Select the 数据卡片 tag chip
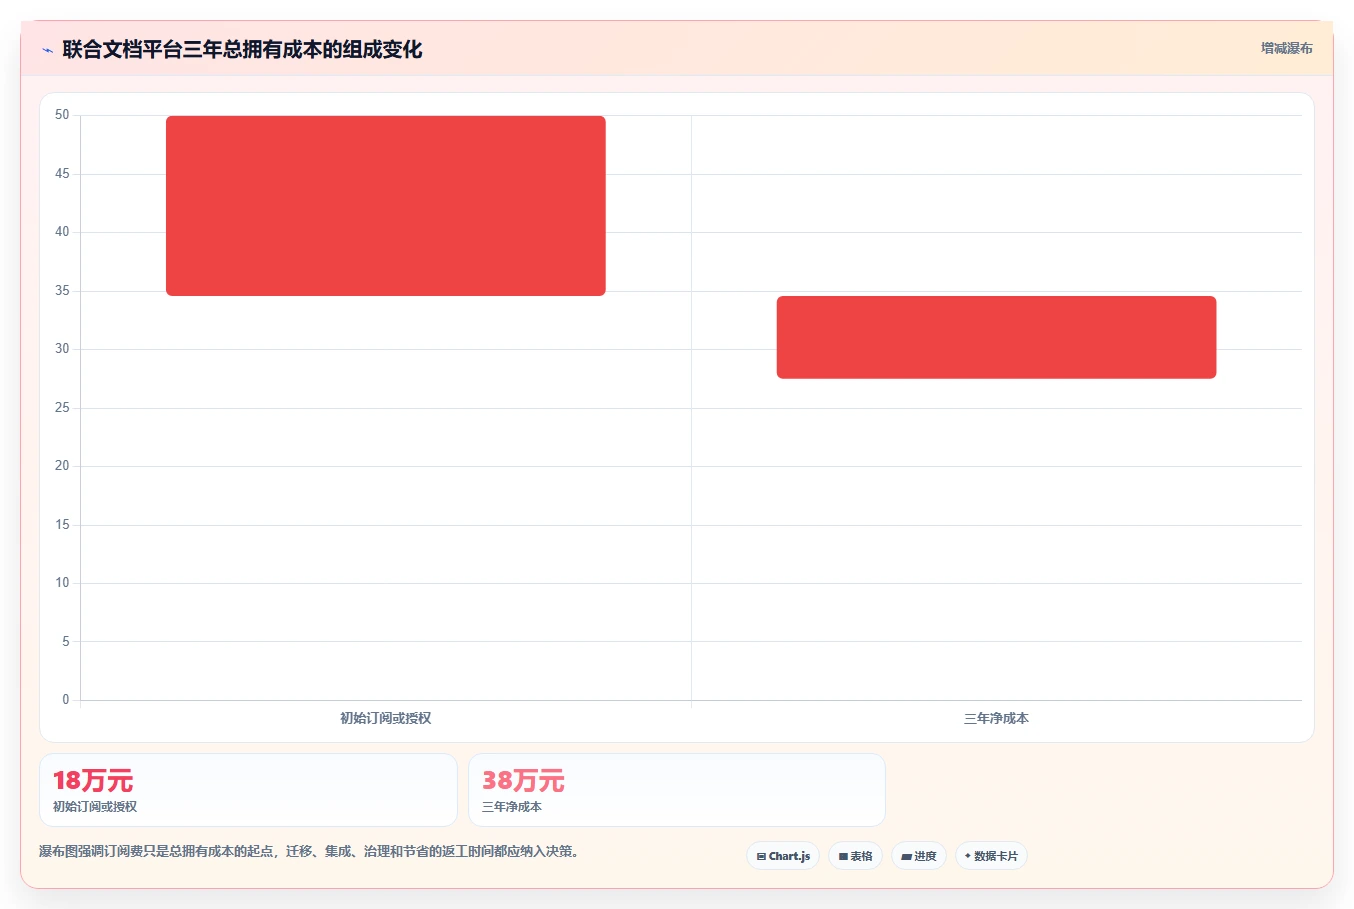This screenshot has height=909, width=1354. 991,856
